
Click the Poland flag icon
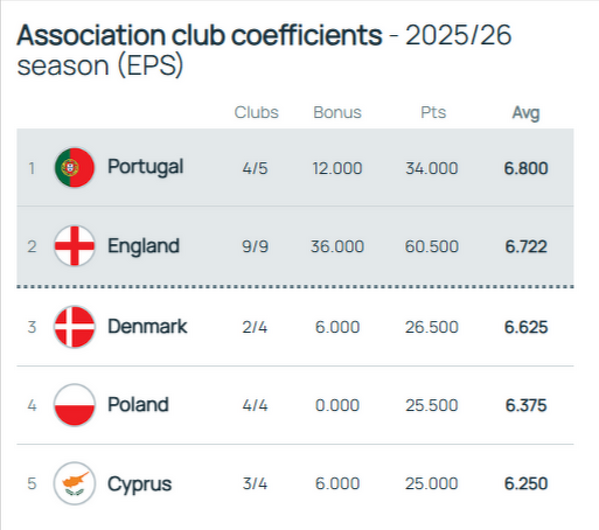[x=74, y=405]
